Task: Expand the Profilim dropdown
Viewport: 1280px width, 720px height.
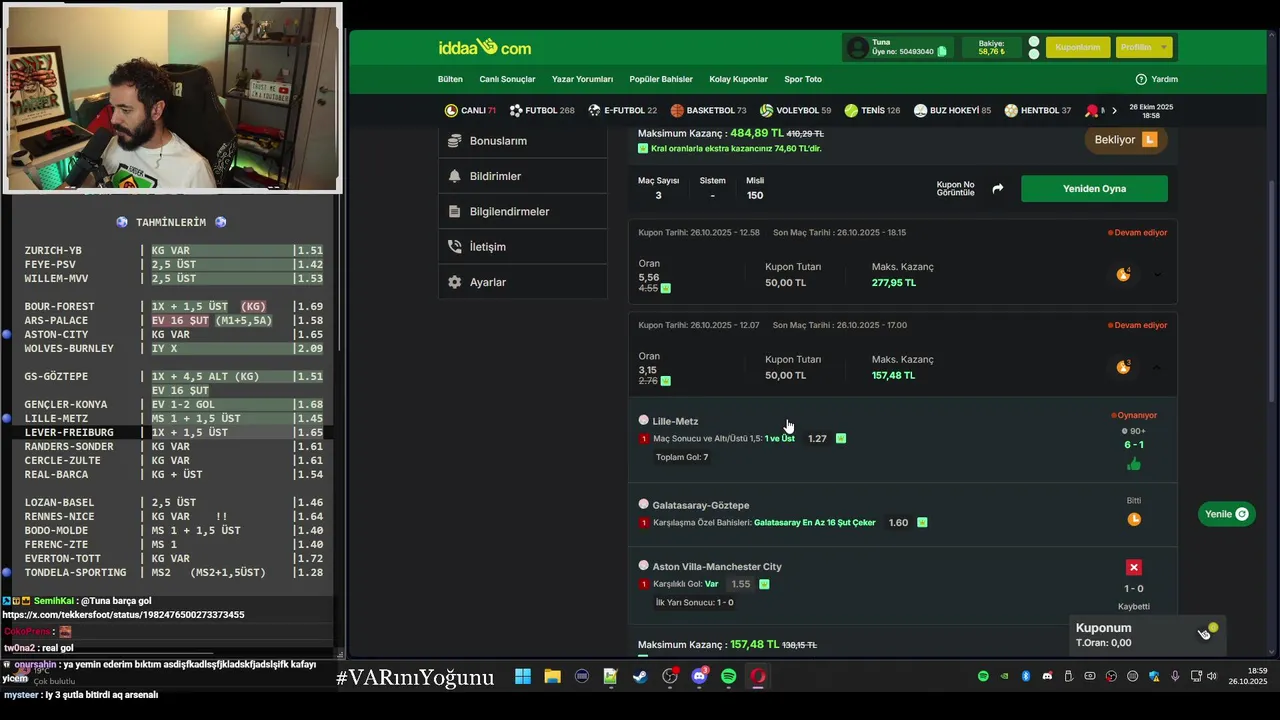Action: tap(1143, 47)
